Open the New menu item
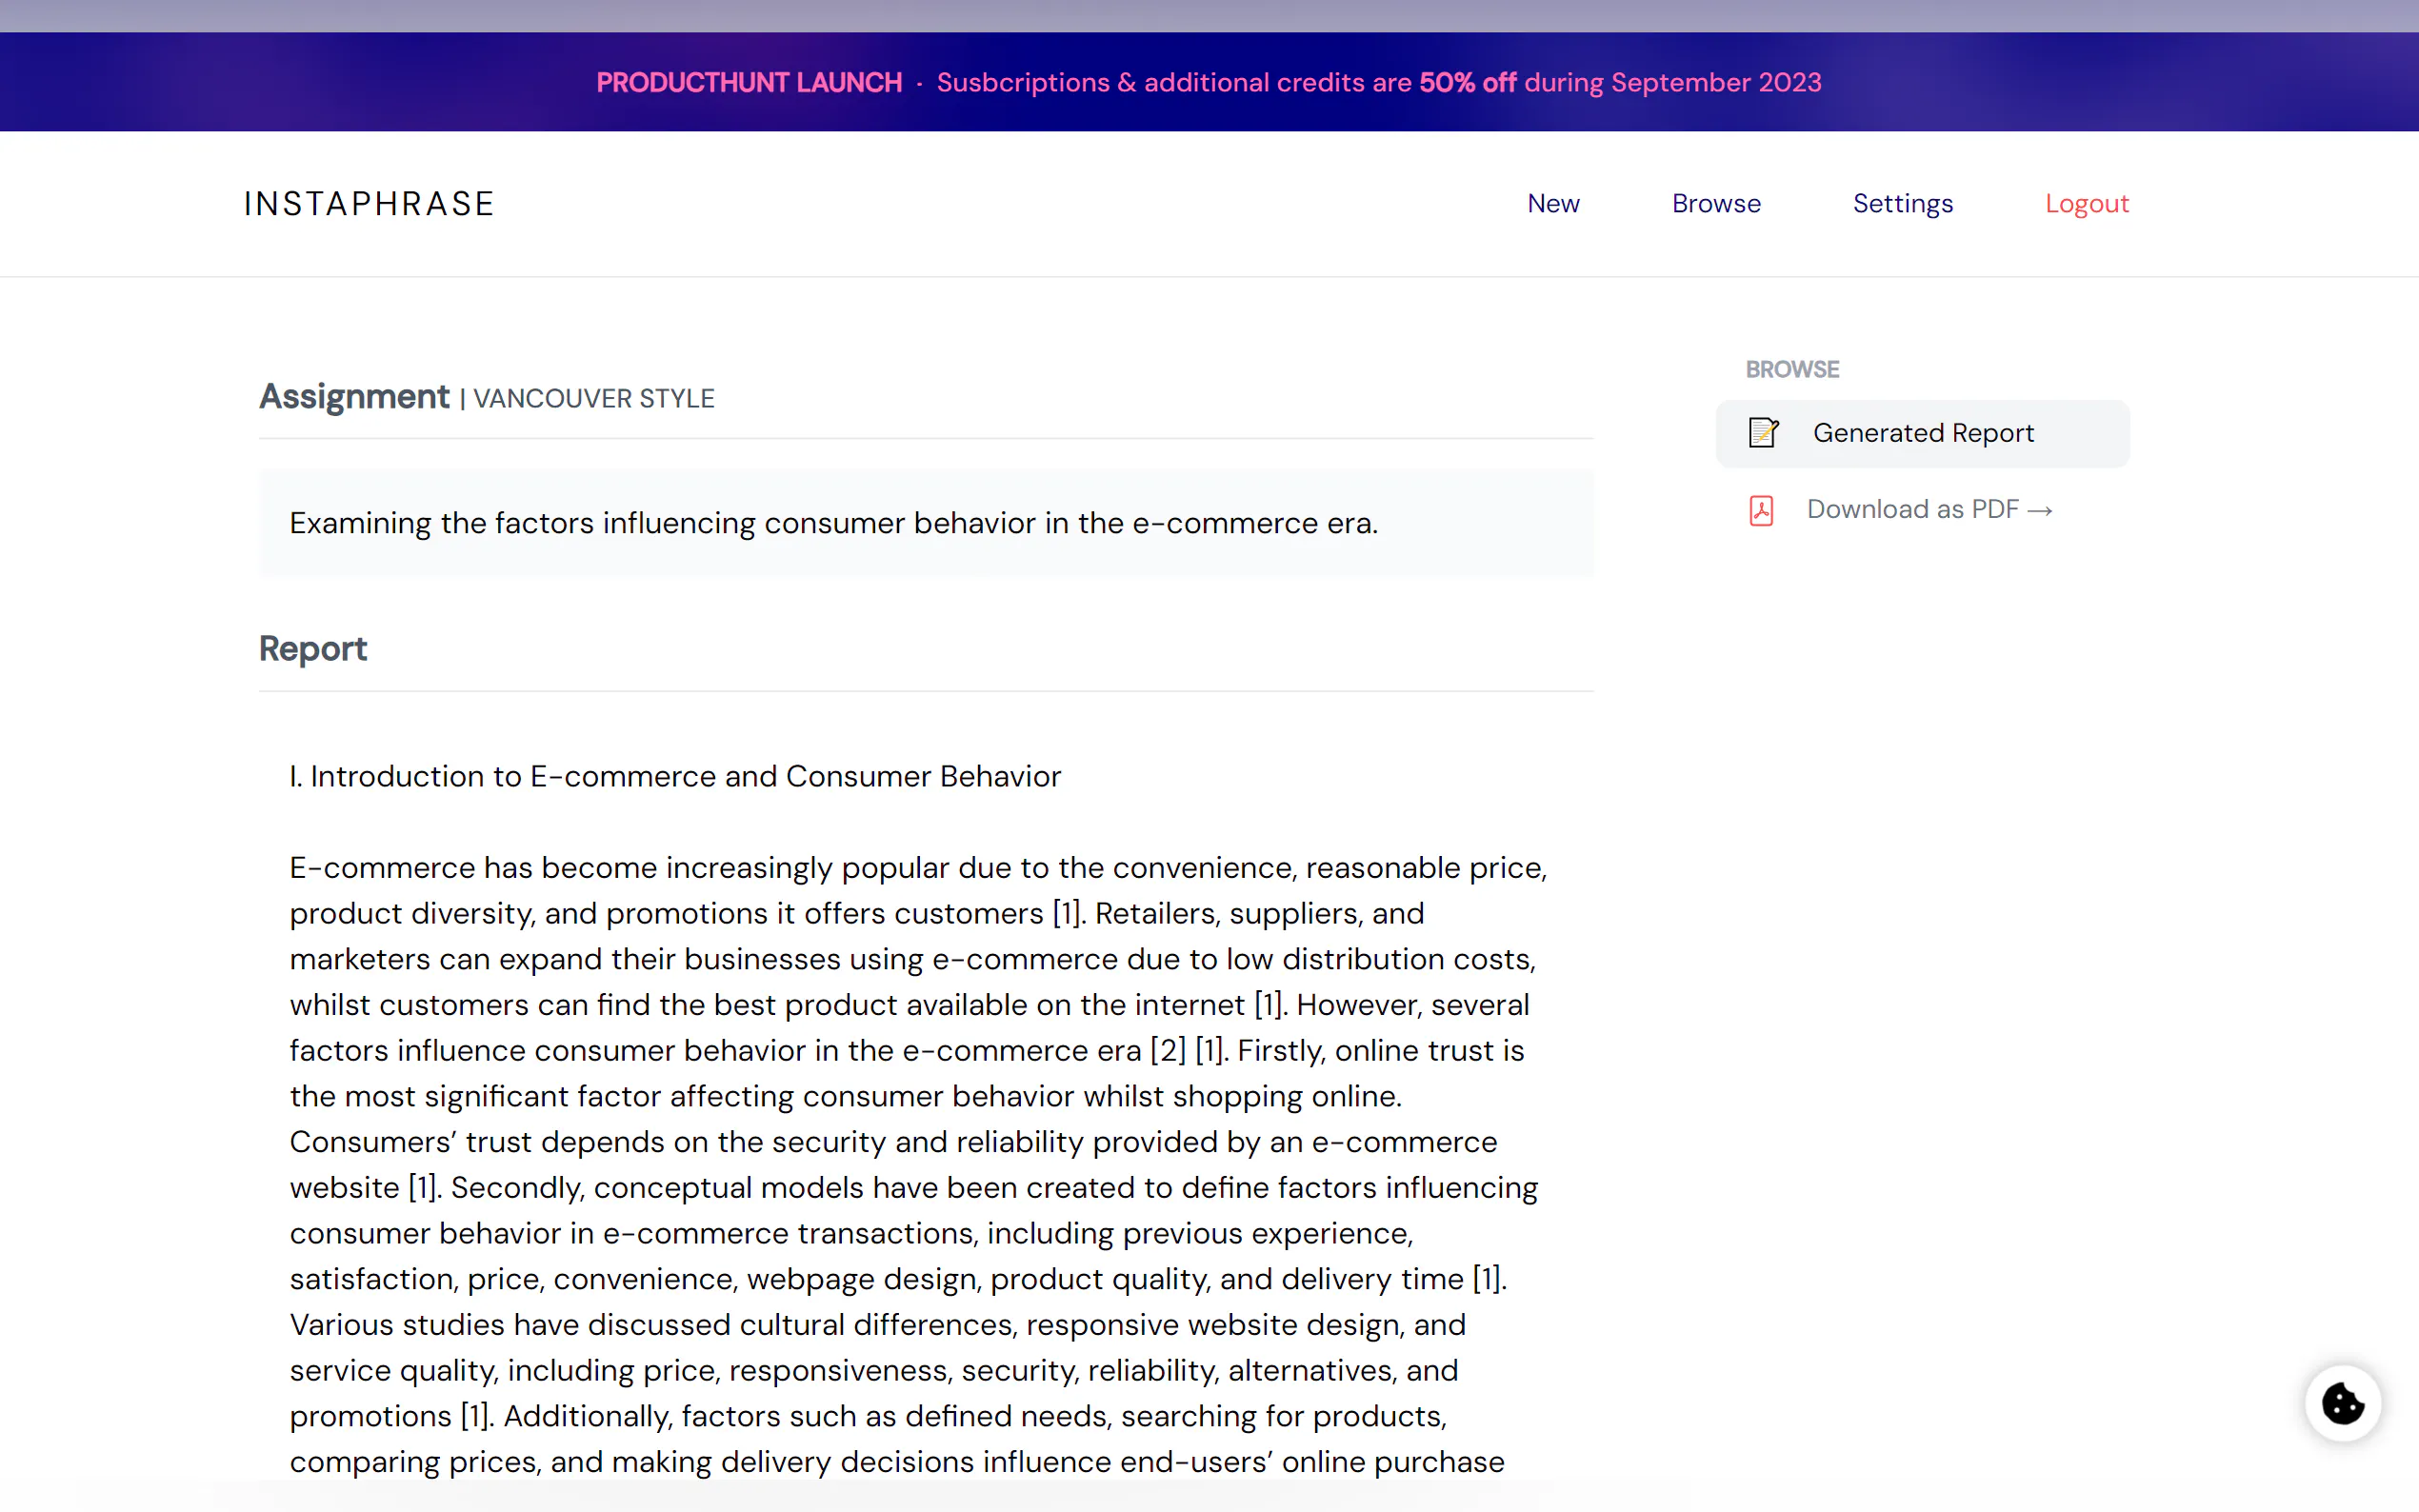Screen dimensions: 2419x1512 (x=1552, y=203)
